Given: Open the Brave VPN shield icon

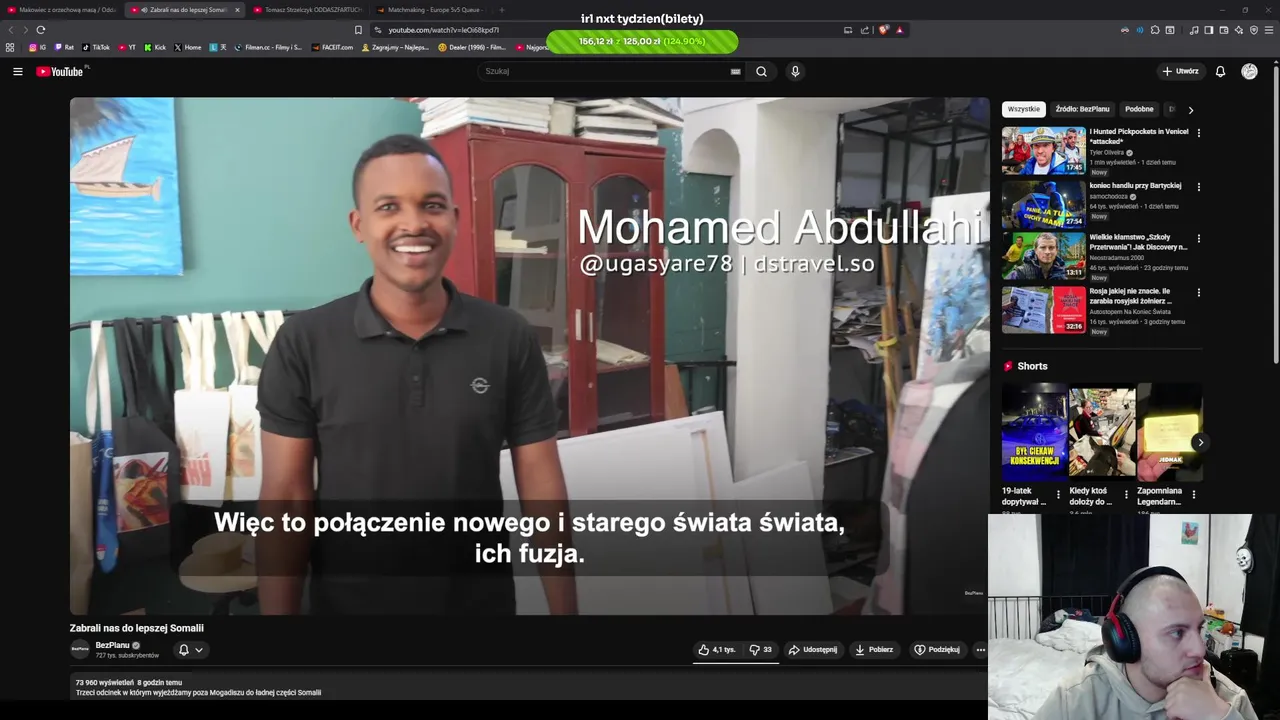Looking at the screenshot, I should [1254, 30].
